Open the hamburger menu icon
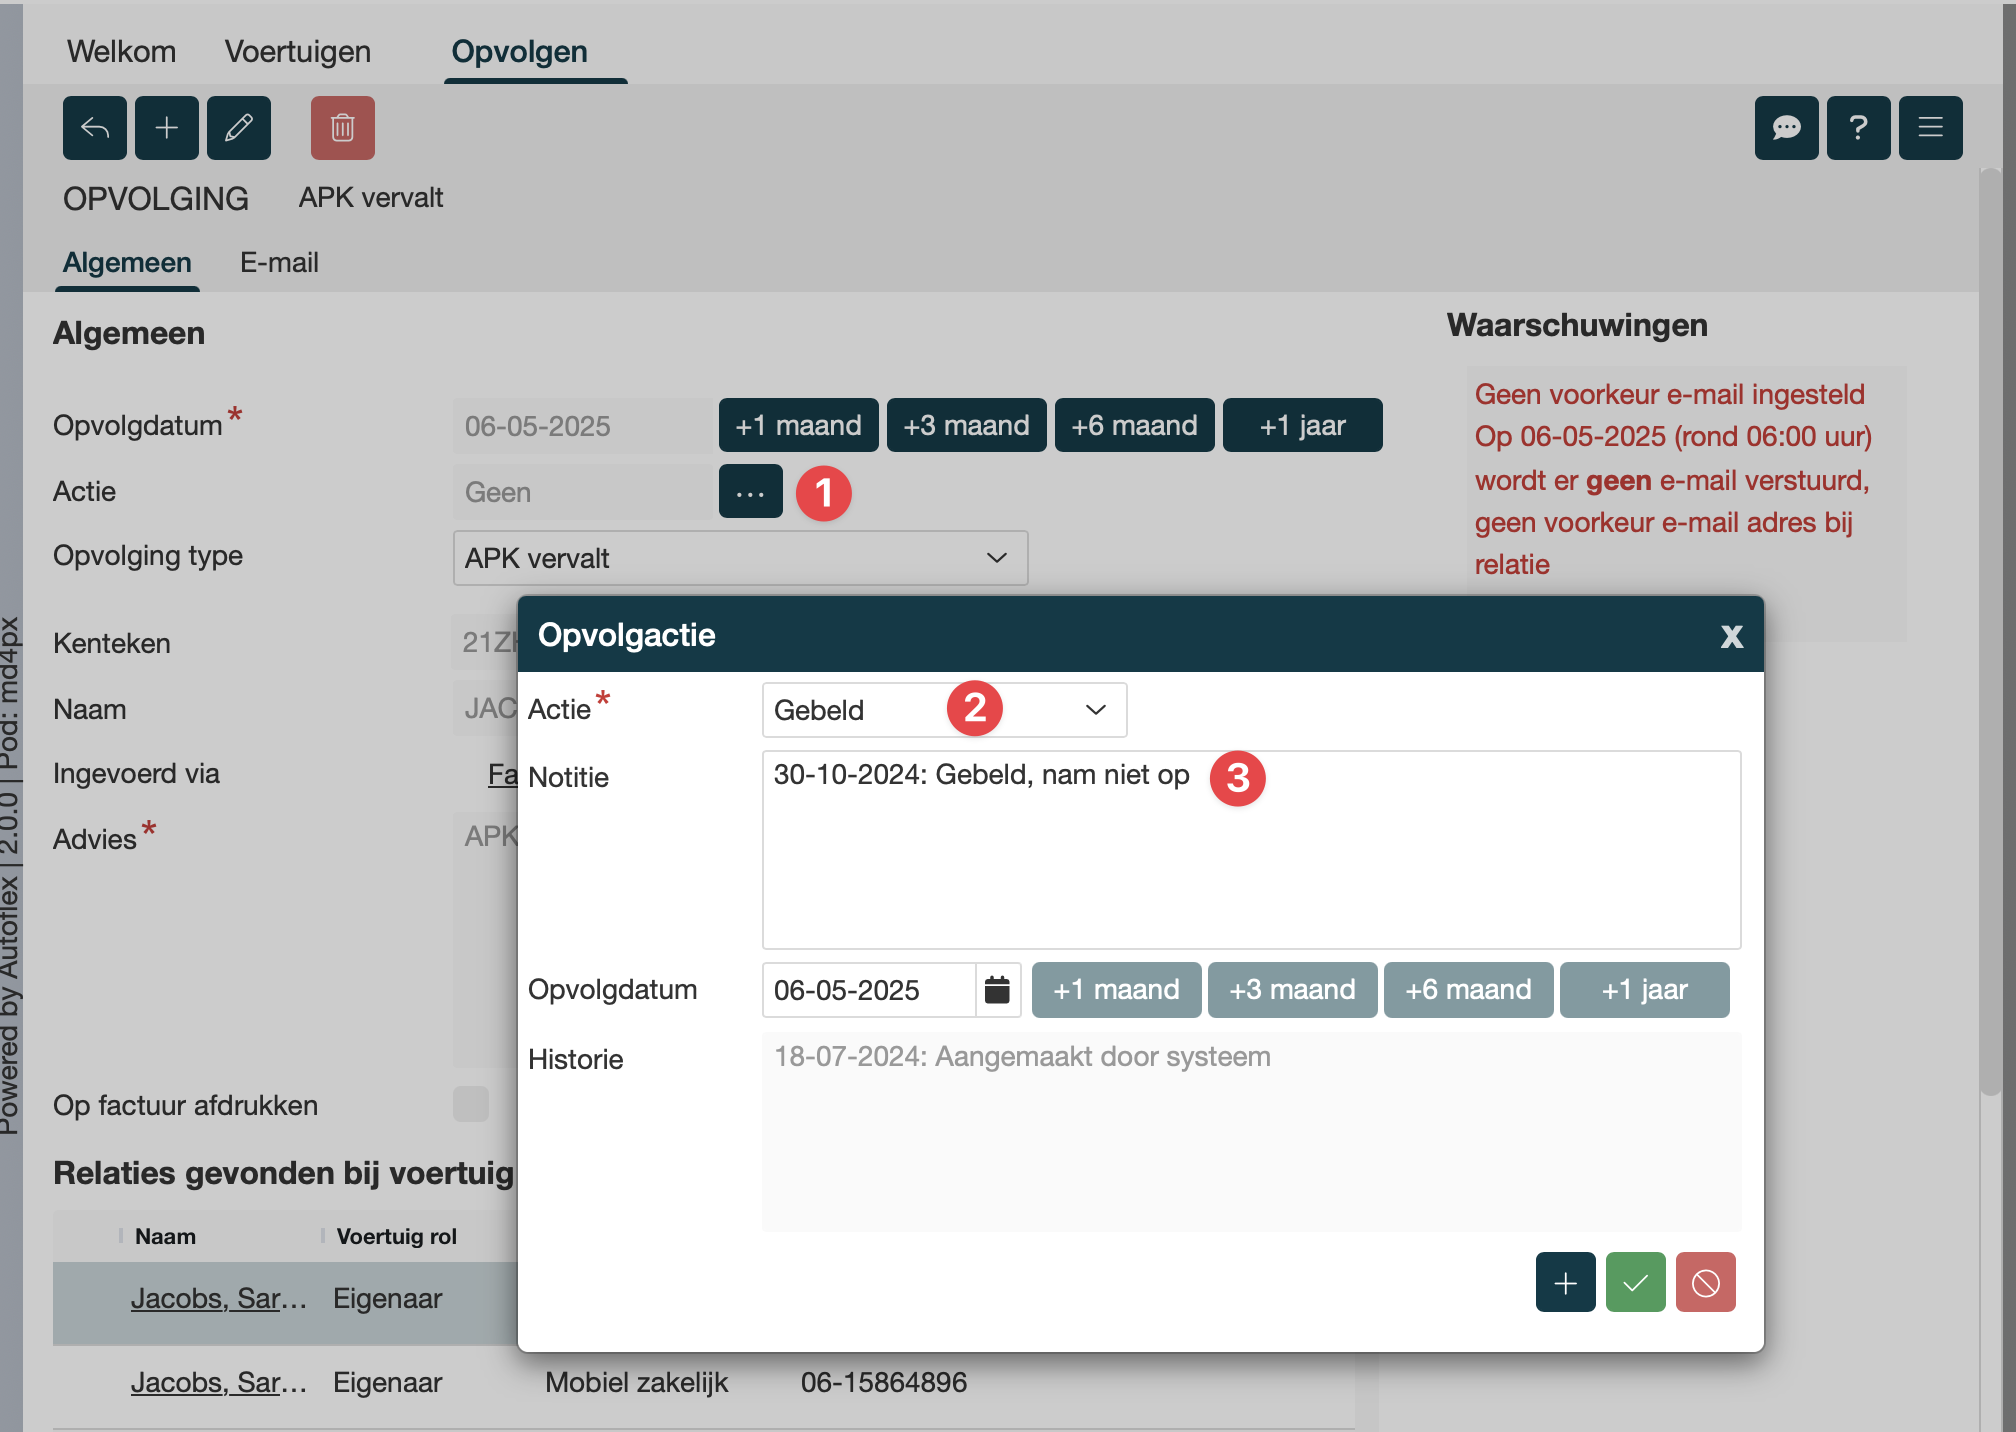Image resolution: width=2016 pixels, height=1432 pixels. point(1930,128)
